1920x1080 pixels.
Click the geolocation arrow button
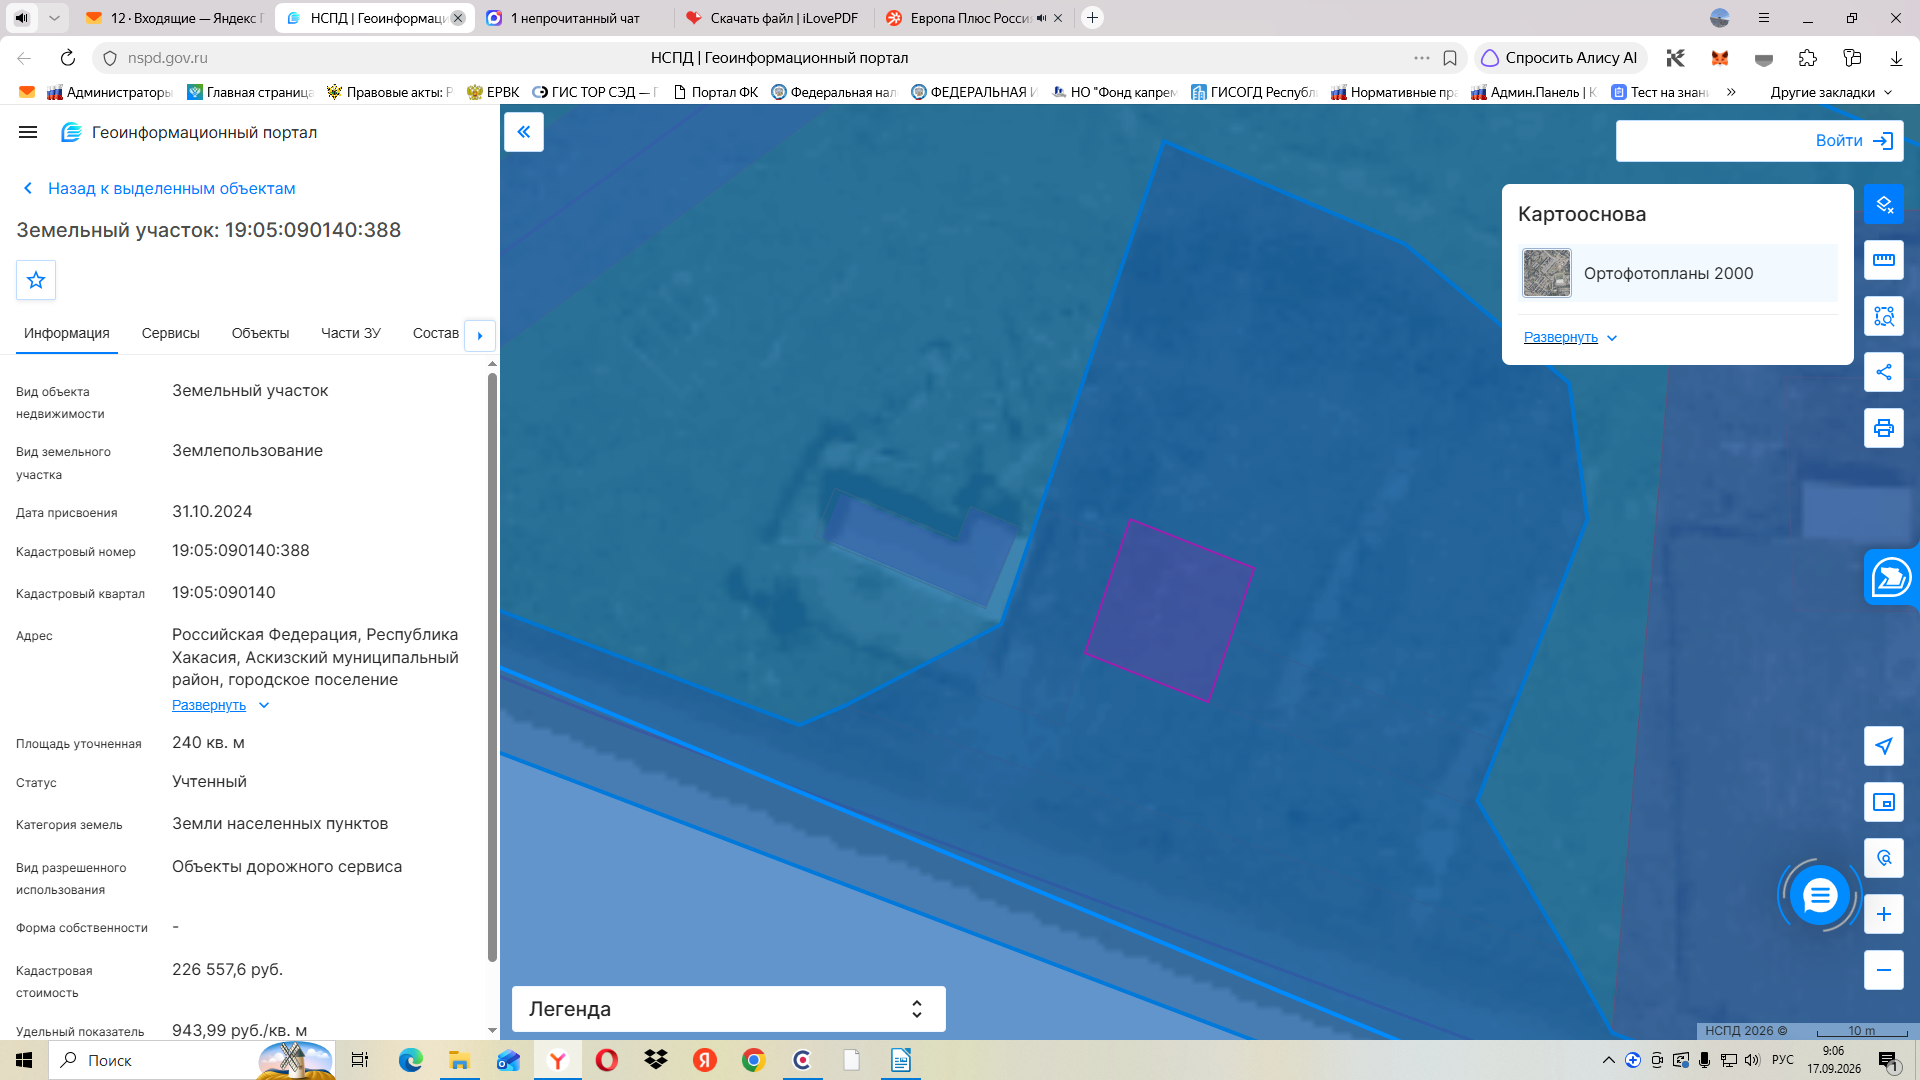(x=1884, y=746)
